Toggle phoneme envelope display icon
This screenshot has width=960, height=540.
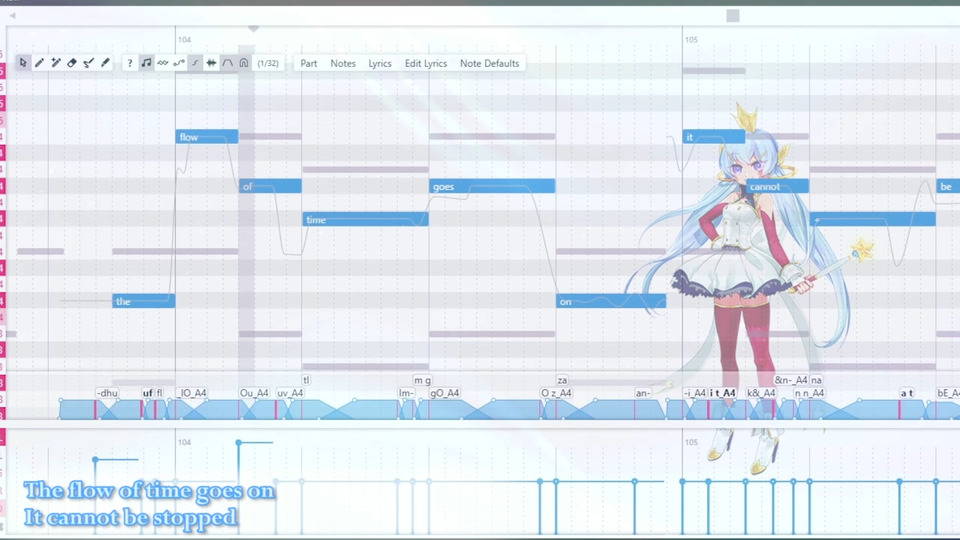[x=228, y=63]
